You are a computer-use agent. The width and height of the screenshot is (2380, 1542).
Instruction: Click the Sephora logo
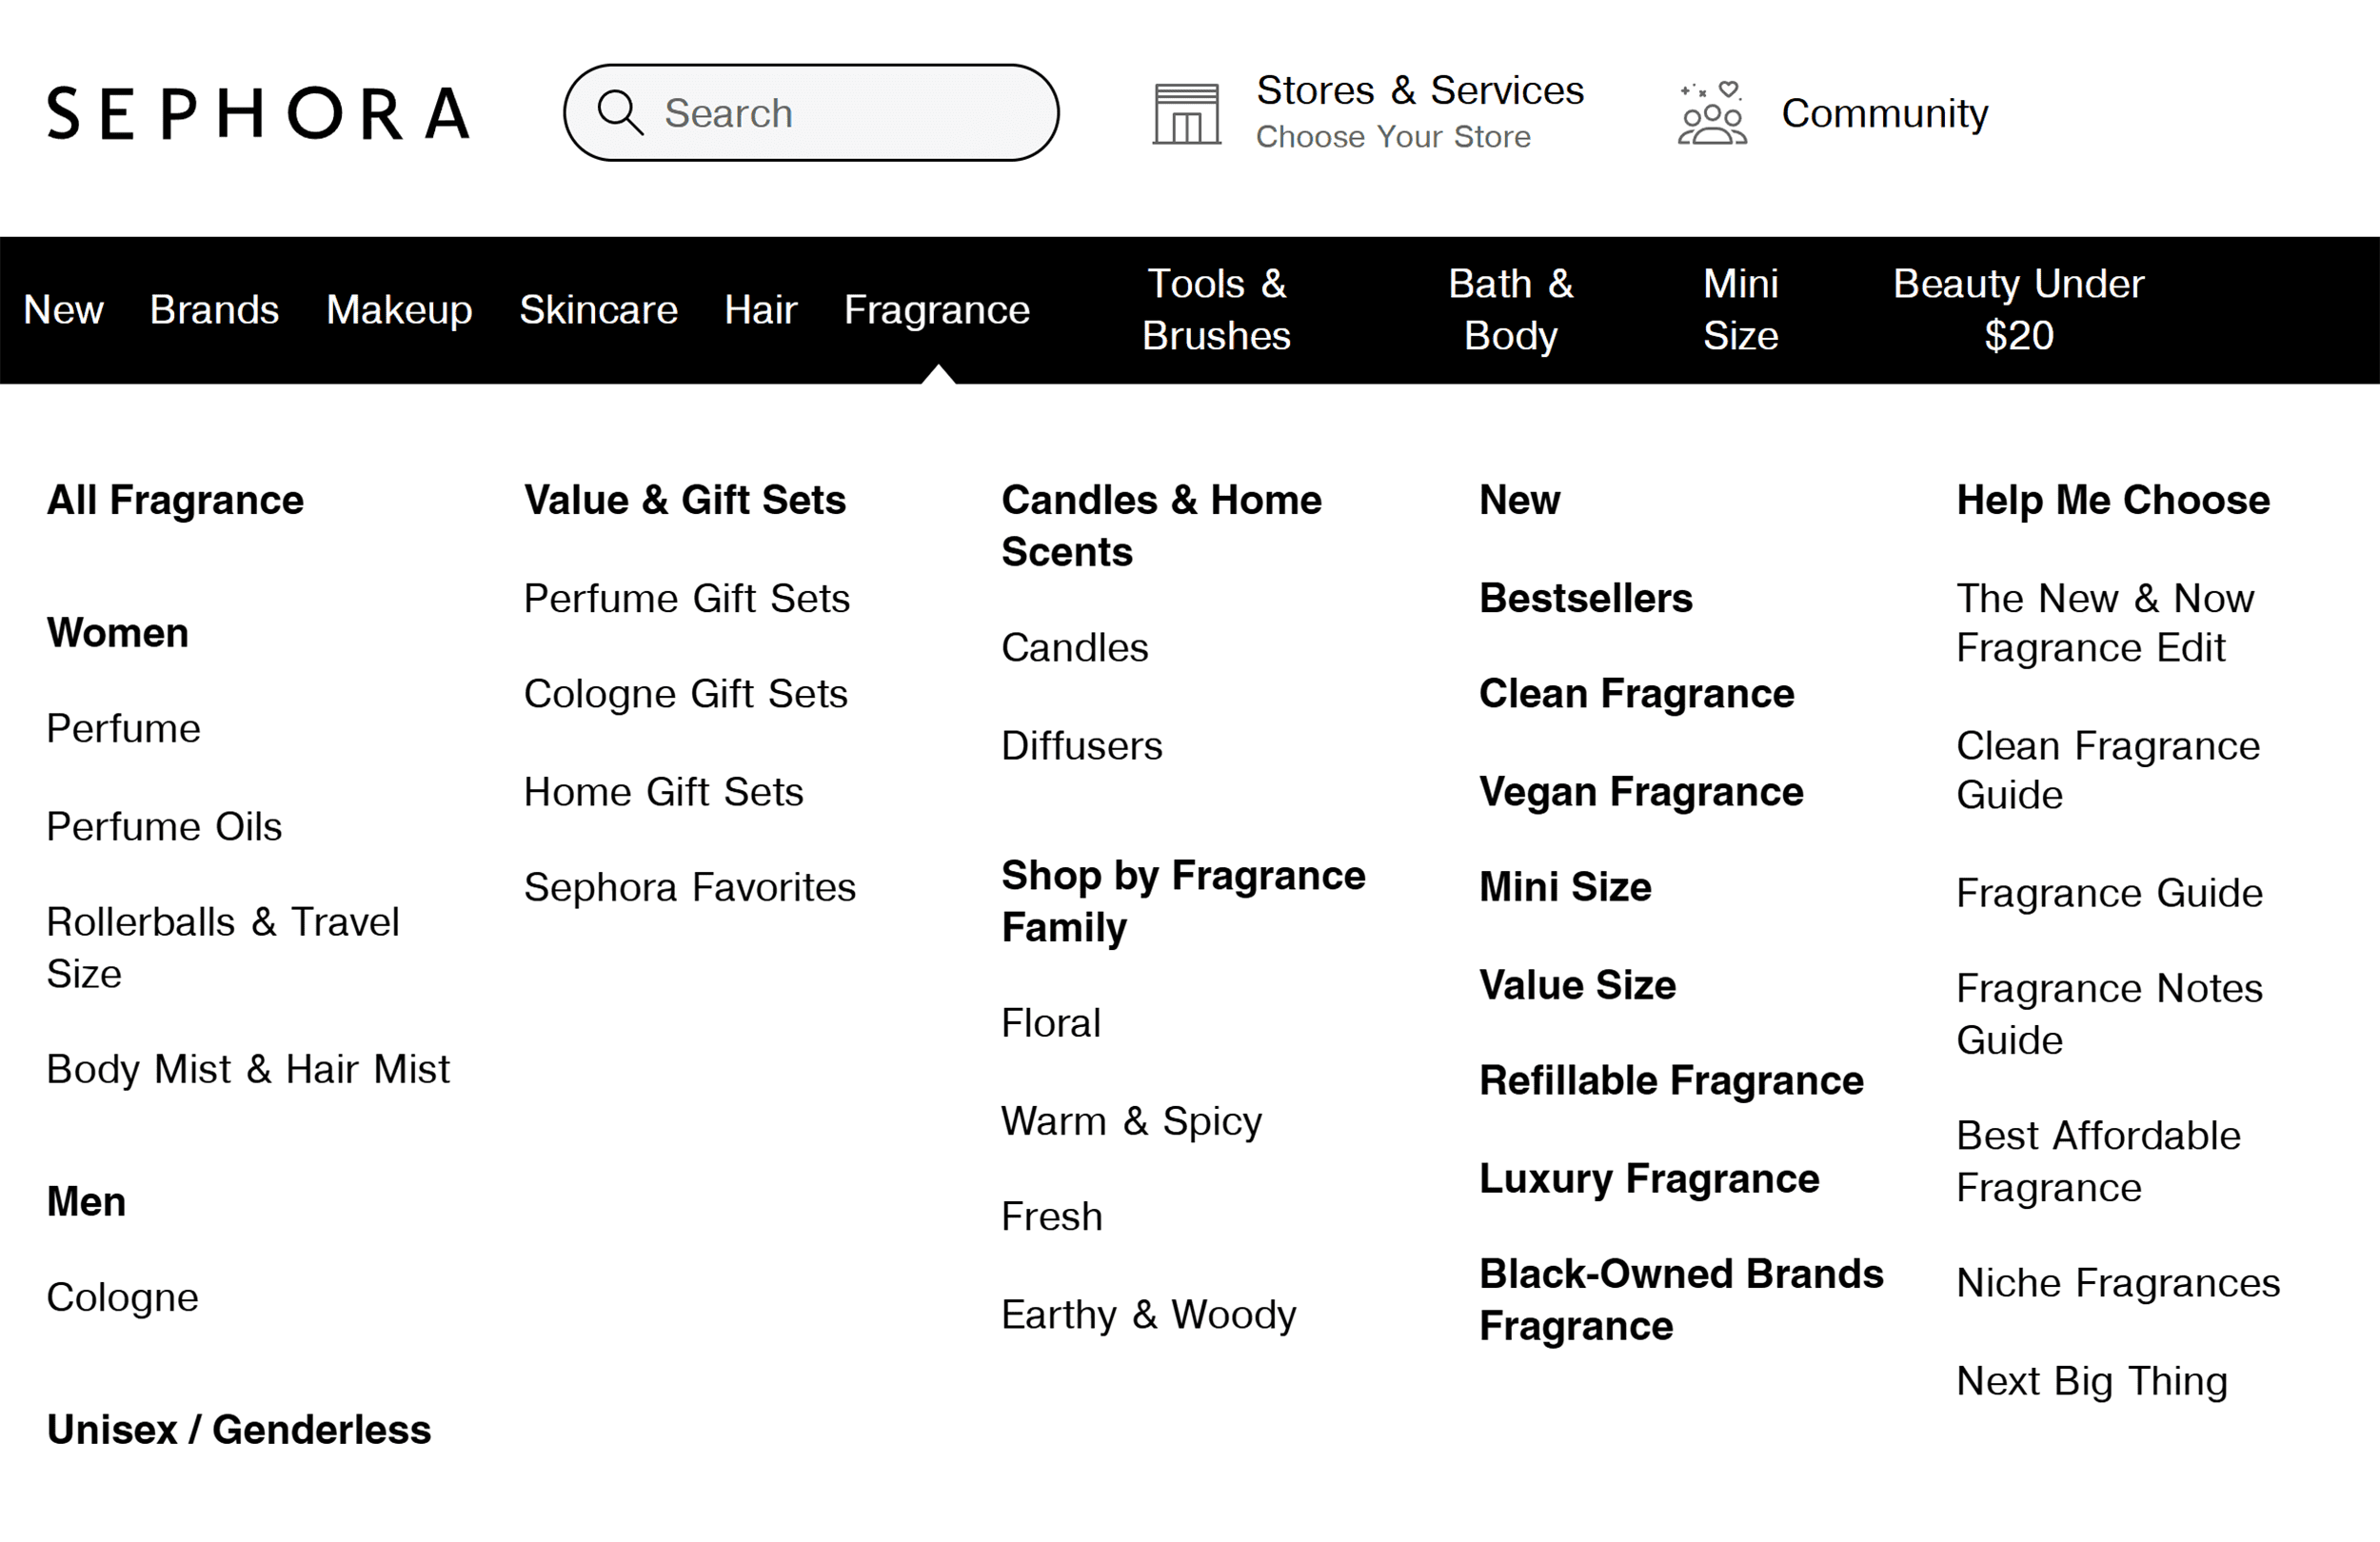tap(258, 113)
